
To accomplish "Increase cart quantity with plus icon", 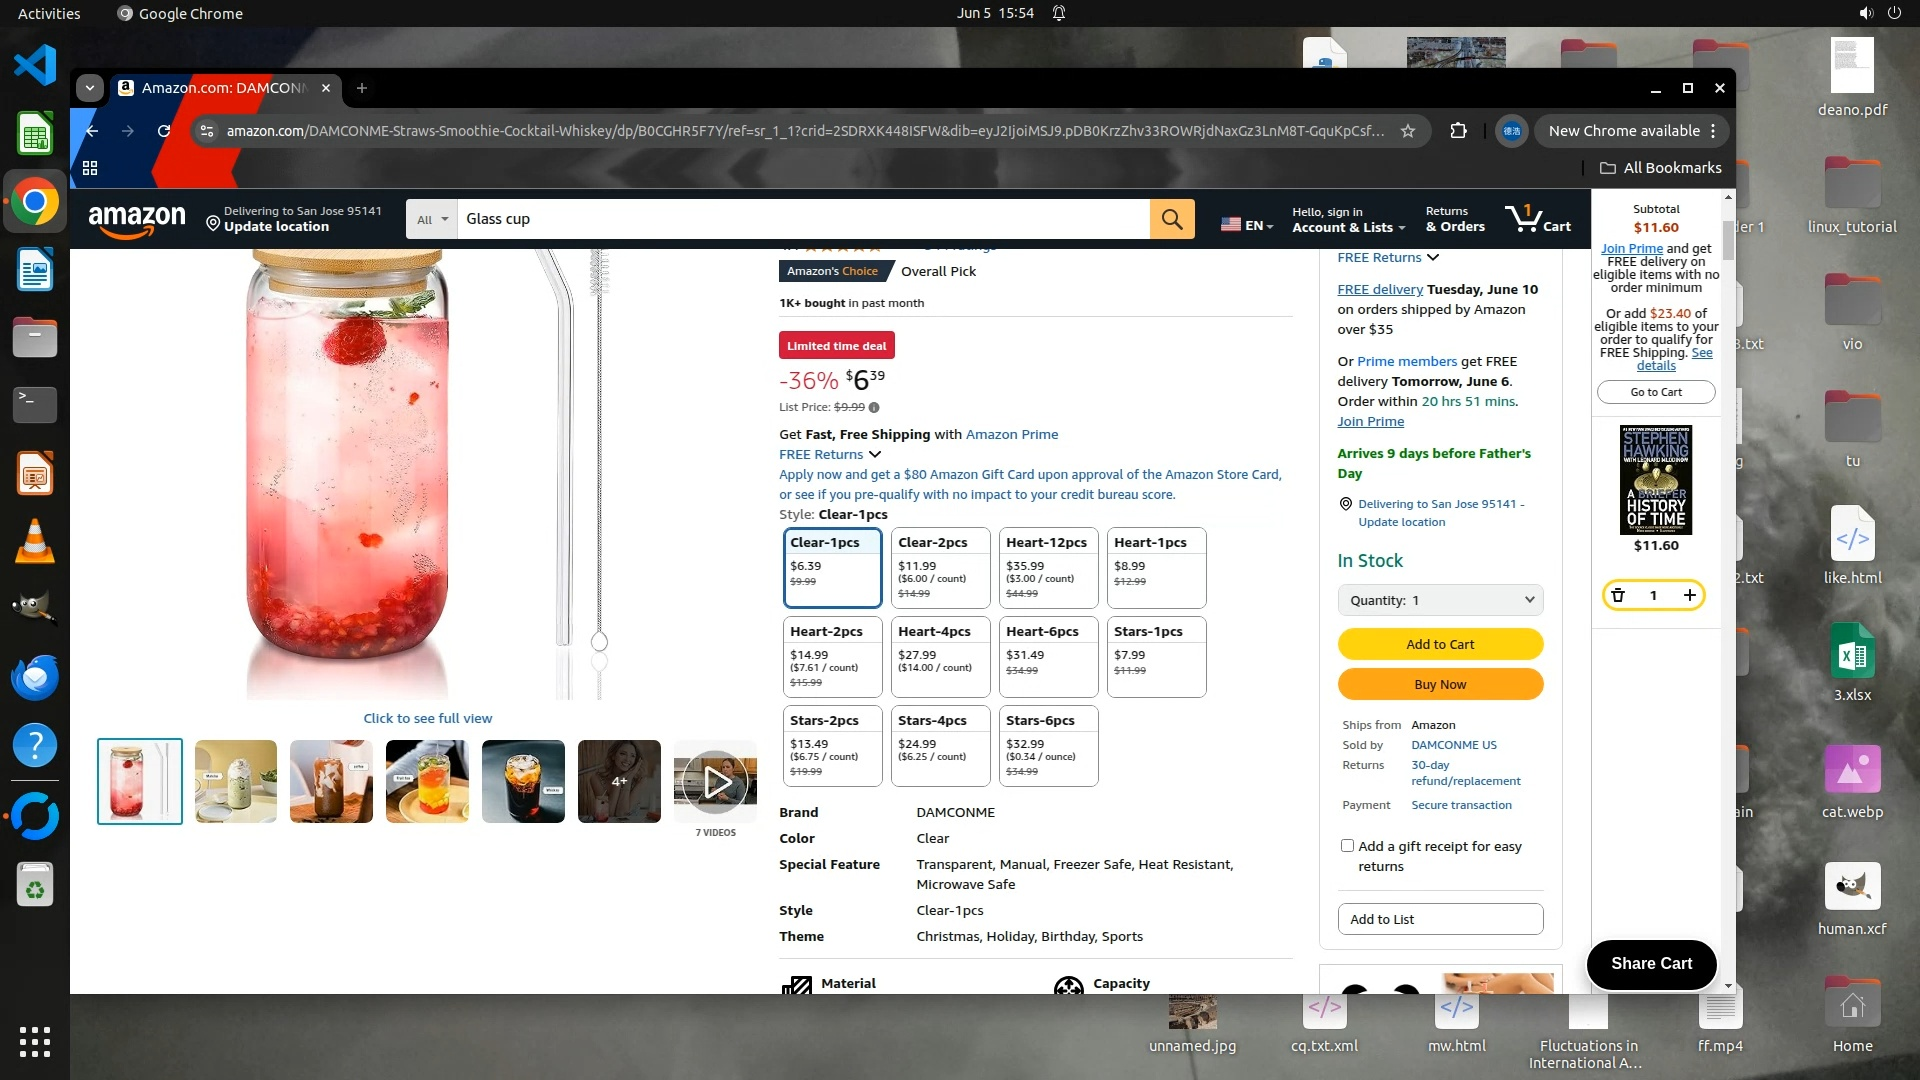I will [1690, 595].
